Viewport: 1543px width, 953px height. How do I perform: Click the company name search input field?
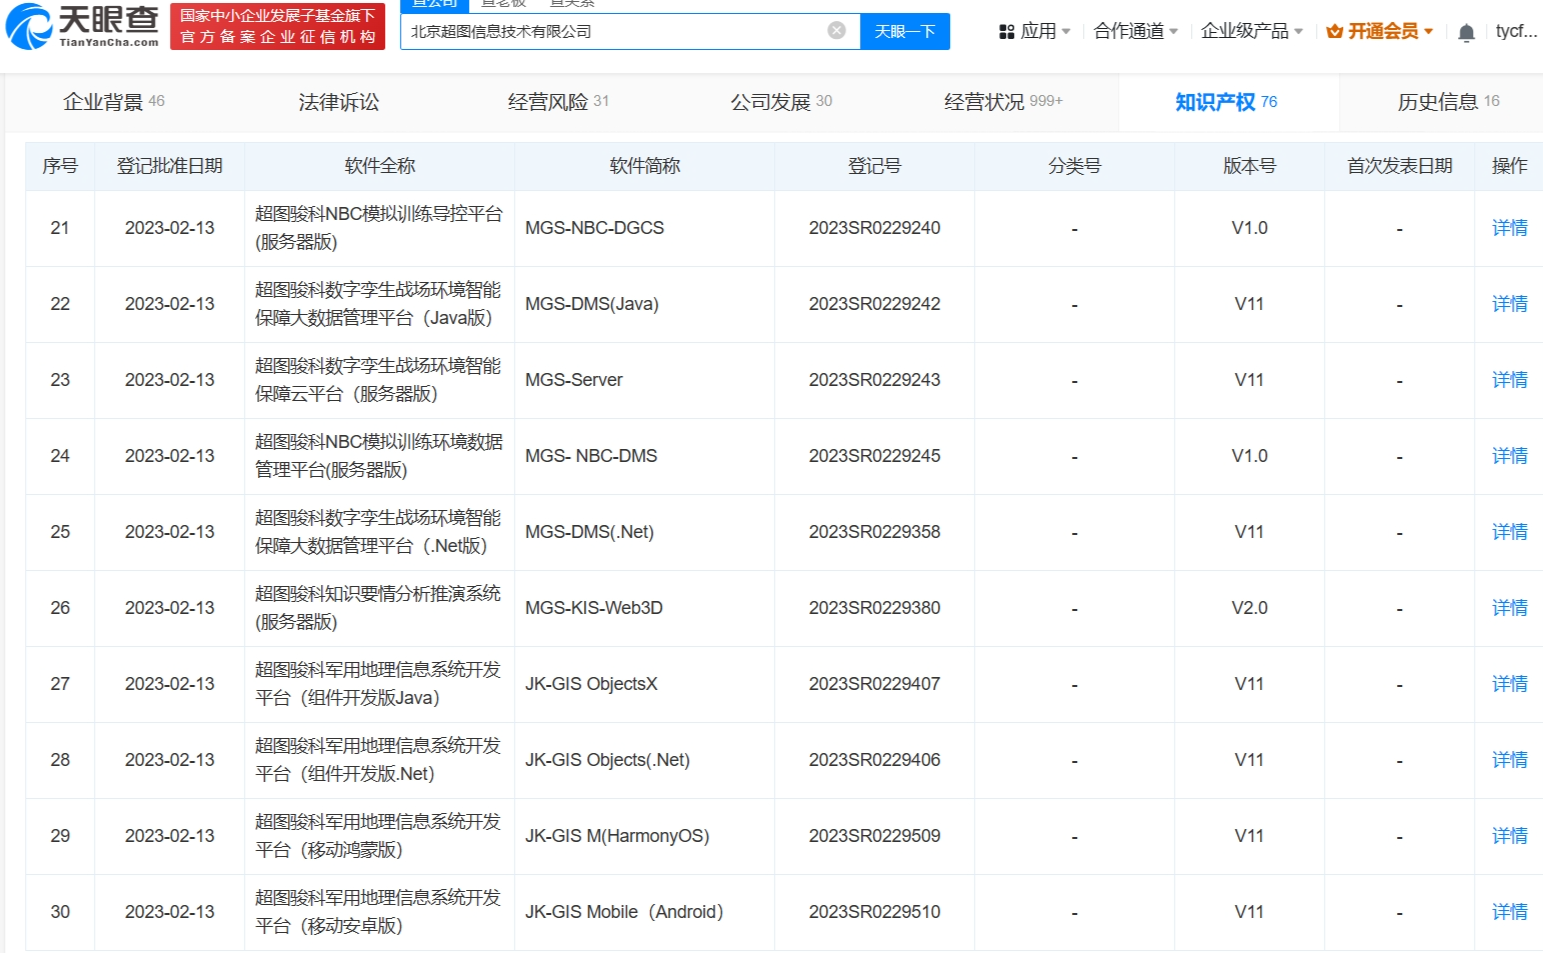coord(615,32)
